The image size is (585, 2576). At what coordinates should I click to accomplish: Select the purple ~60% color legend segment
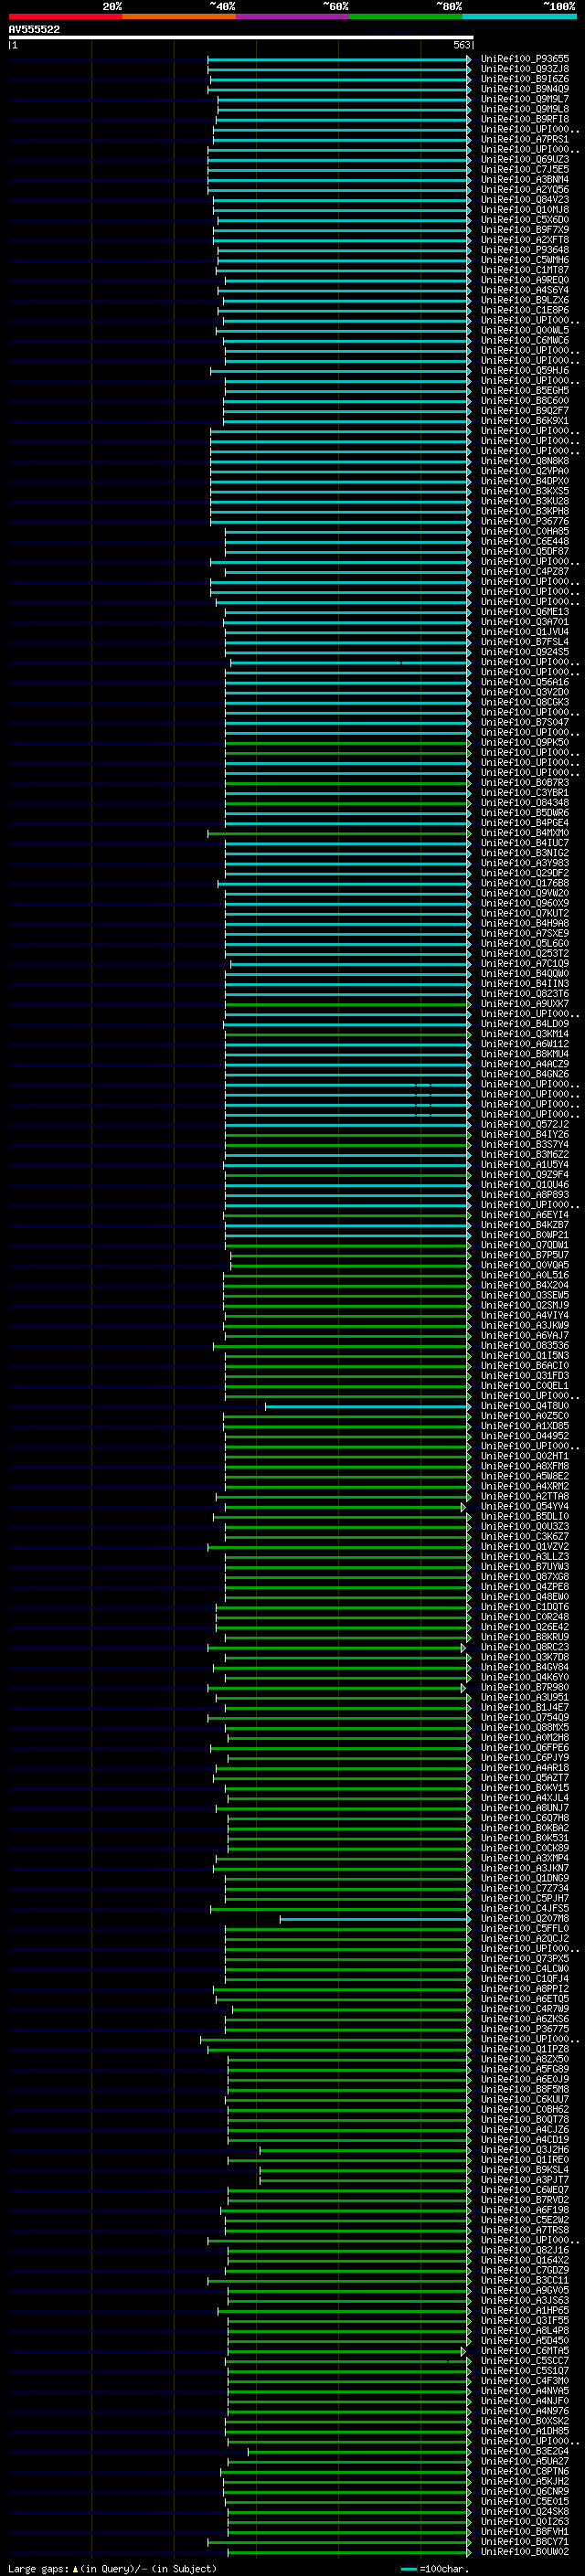tap(292, 16)
